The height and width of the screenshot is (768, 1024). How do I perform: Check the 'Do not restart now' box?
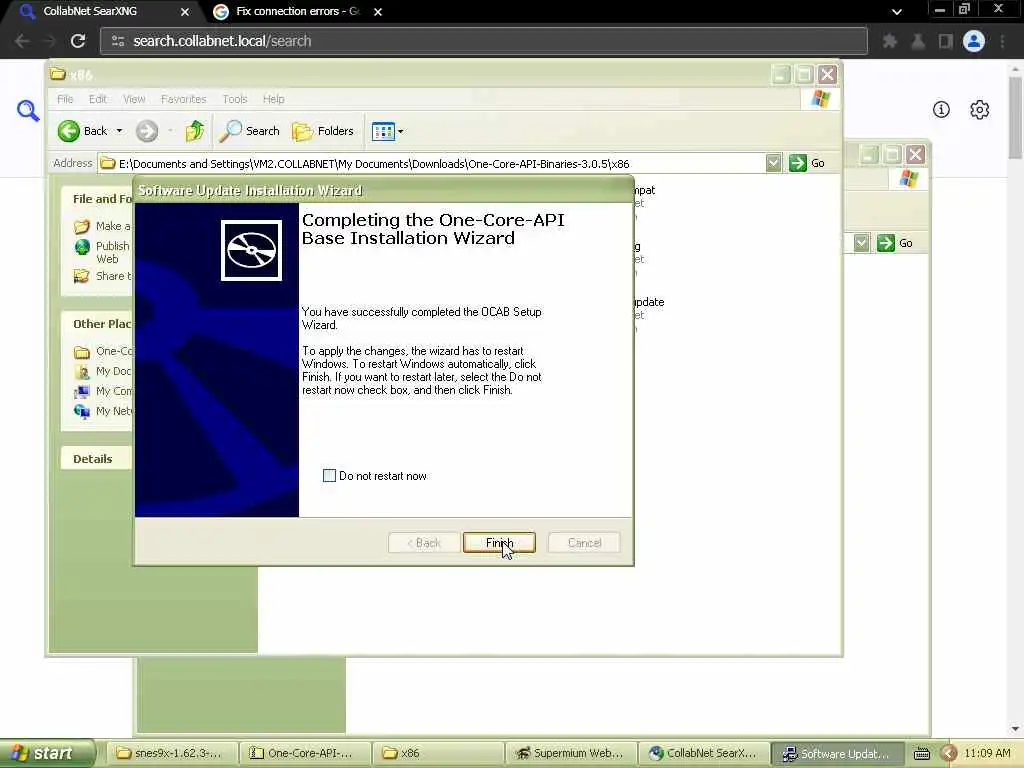329,475
